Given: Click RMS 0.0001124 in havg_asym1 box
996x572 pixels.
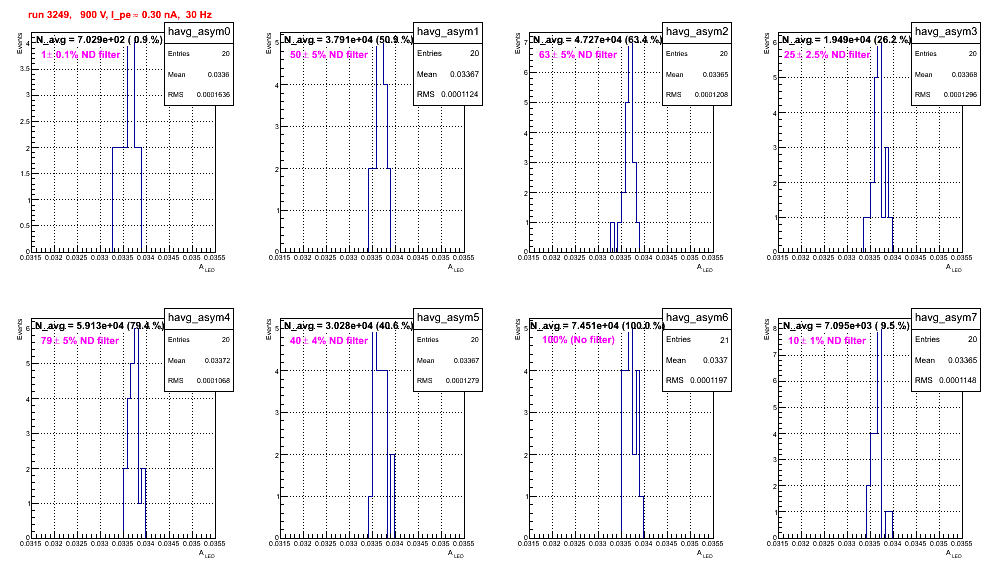Looking at the screenshot, I should point(448,94).
